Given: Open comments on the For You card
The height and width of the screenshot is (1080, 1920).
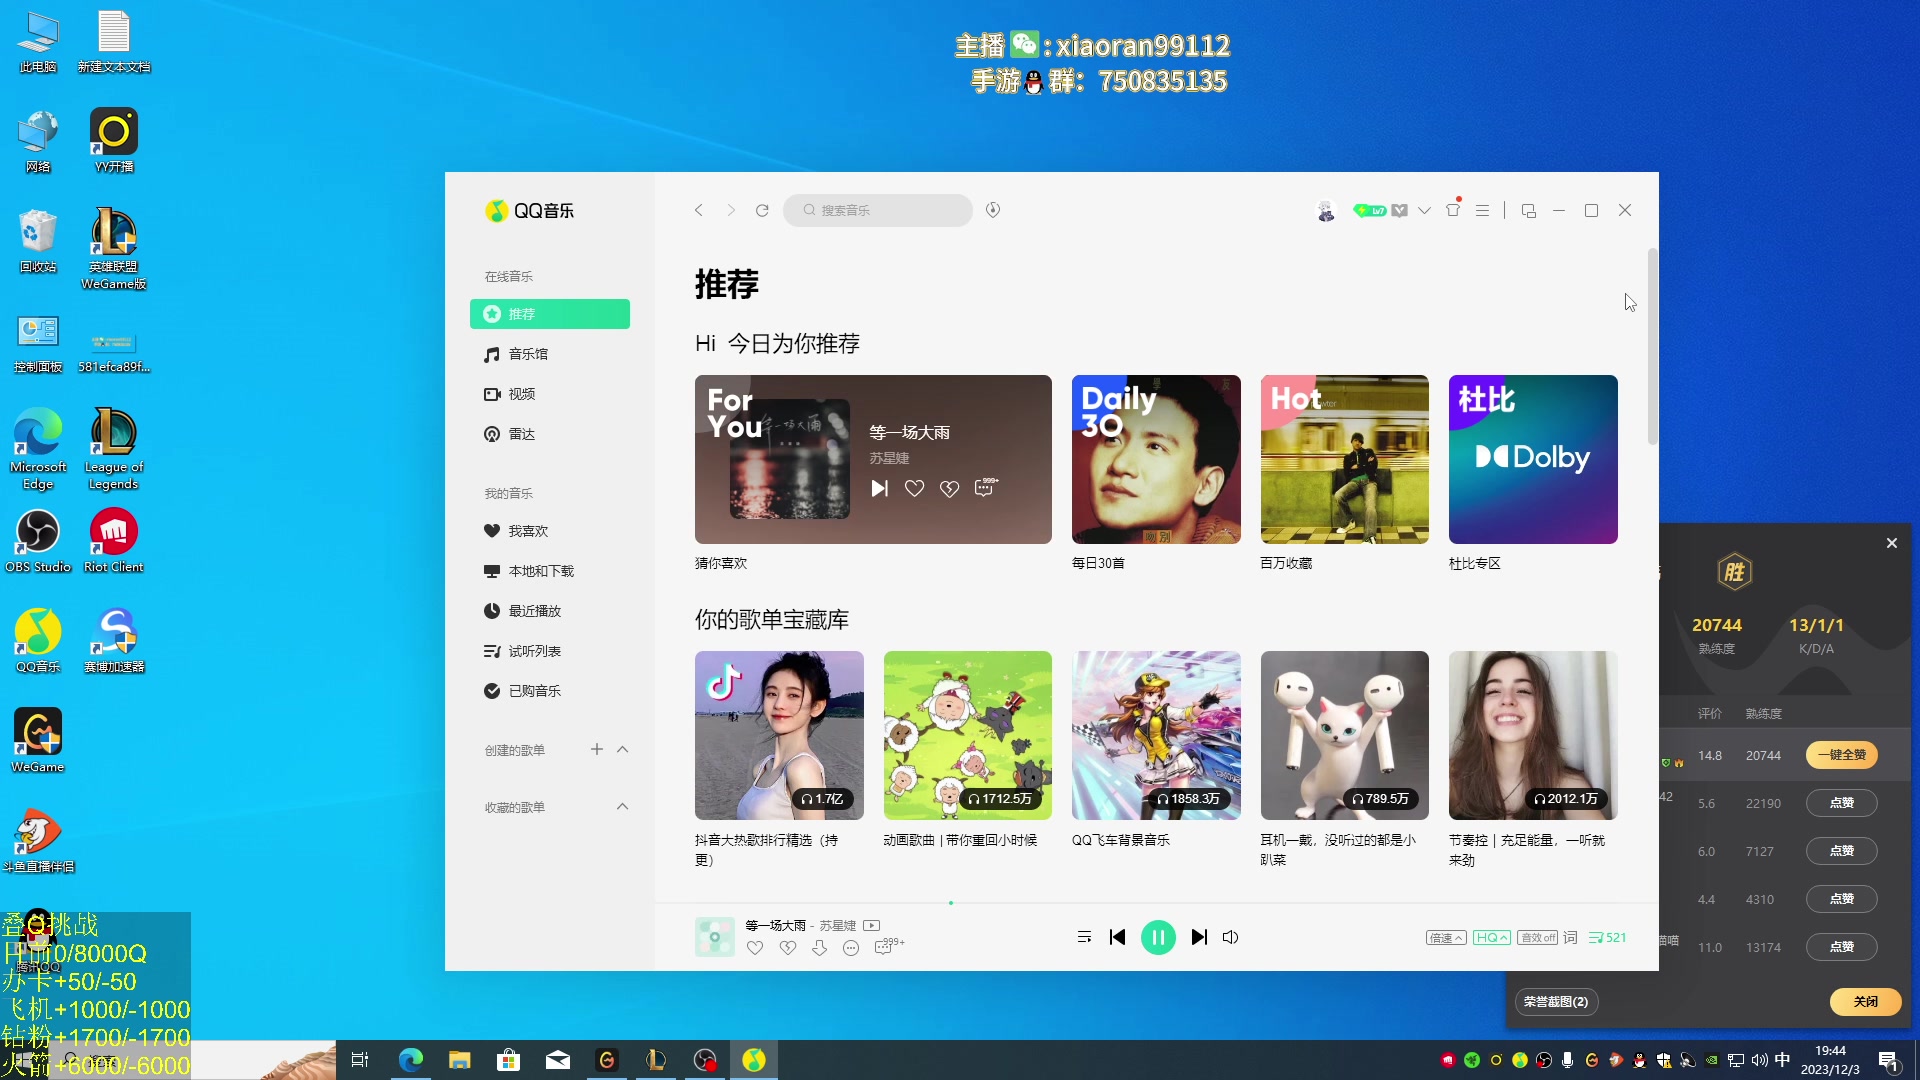Looking at the screenshot, I should [985, 487].
